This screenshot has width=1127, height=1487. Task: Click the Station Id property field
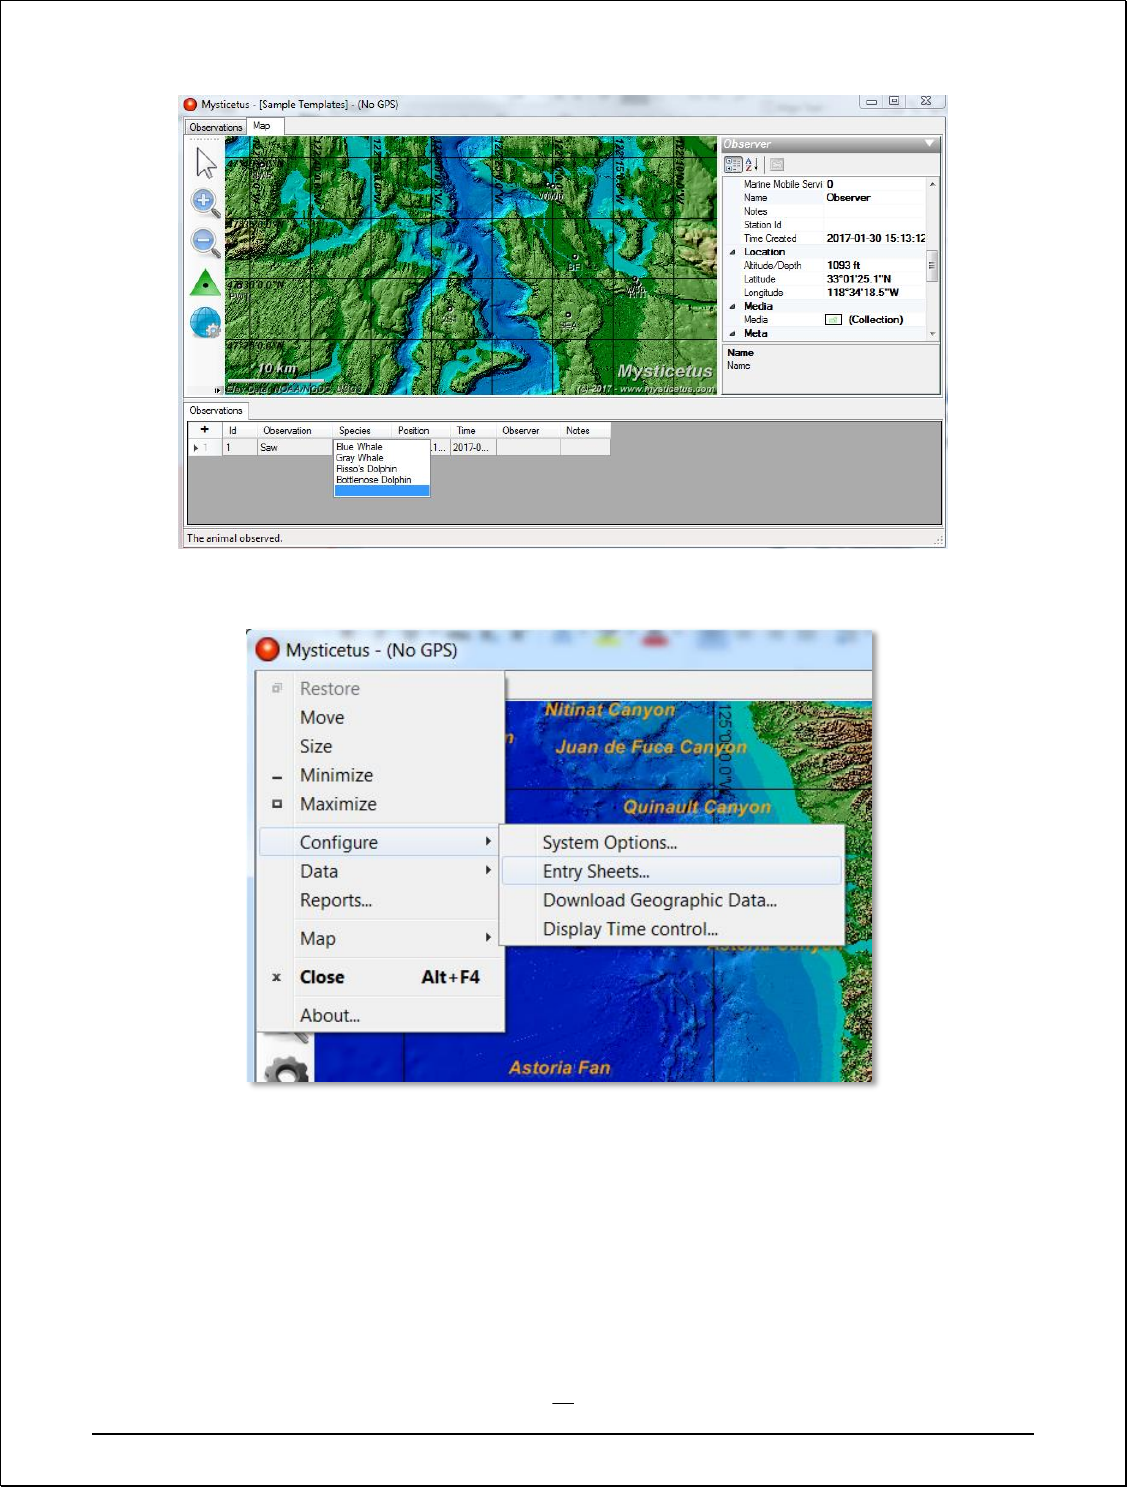pyautogui.click(x=875, y=225)
